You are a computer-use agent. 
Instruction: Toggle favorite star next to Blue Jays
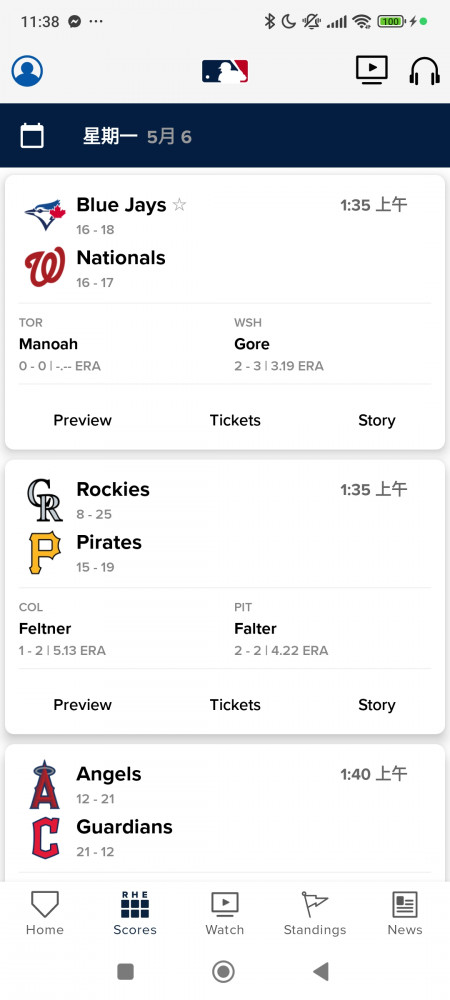pos(180,205)
